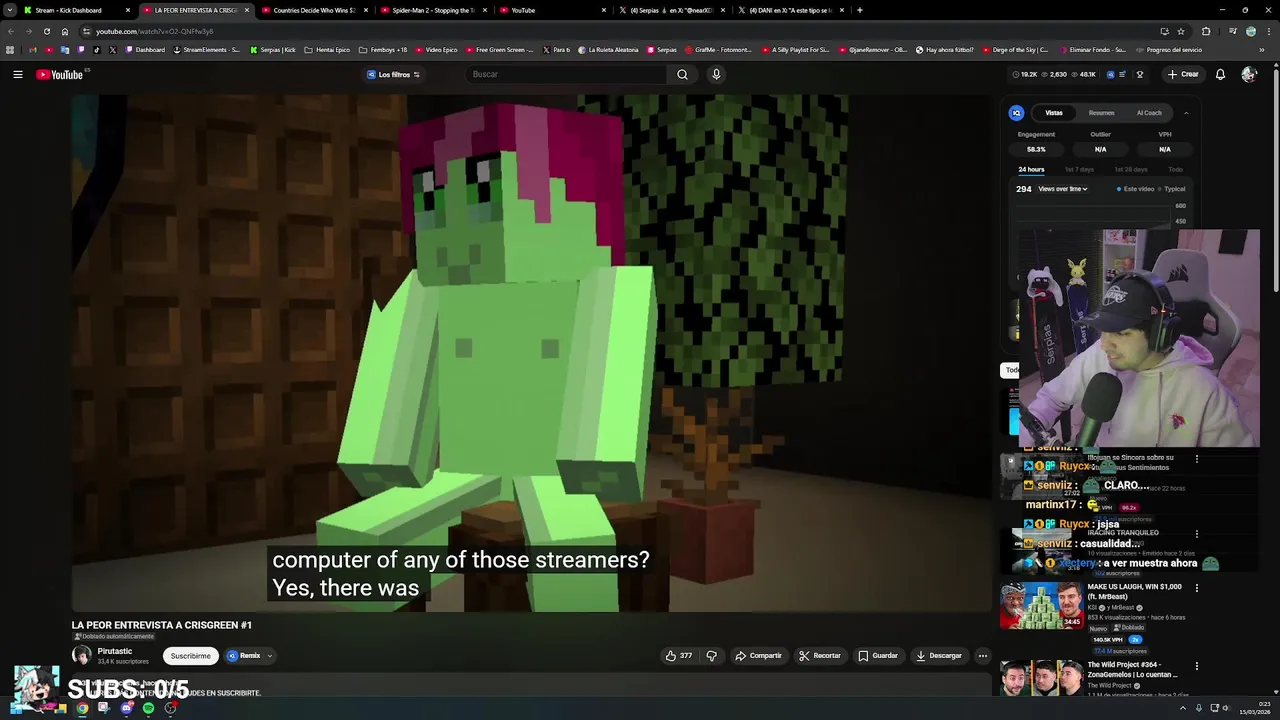The height and width of the screenshot is (720, 1280).
Task: Click the Remix button
Action: (x=243, y=656)
